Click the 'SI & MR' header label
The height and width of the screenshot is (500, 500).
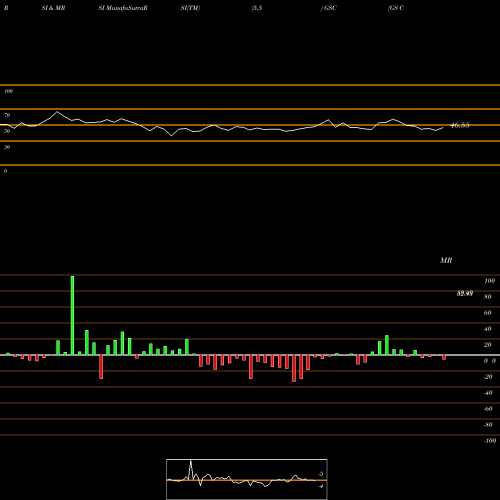(53, 8)
